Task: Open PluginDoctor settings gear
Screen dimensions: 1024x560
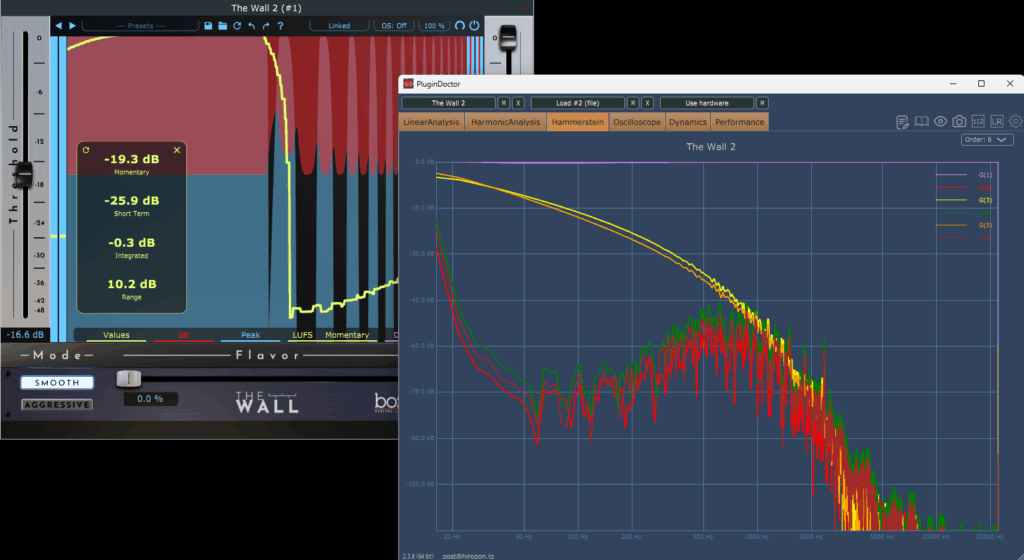Action: (1016, 121)
